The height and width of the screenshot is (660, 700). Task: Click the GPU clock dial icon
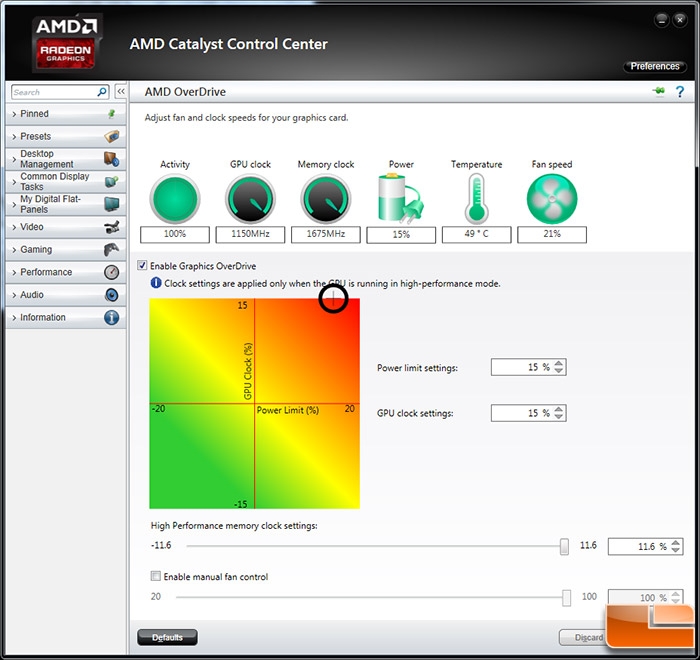click(250, 199)
